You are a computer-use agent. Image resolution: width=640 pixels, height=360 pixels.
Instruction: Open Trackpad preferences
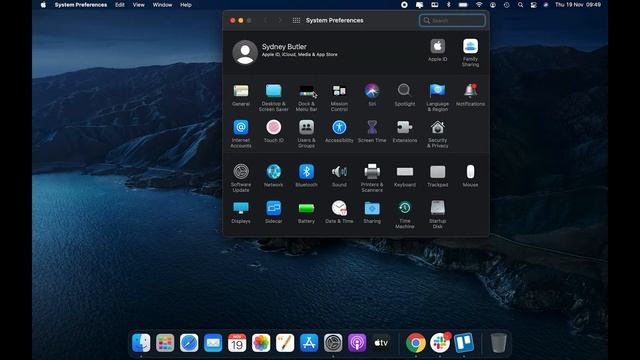(438, 176)
